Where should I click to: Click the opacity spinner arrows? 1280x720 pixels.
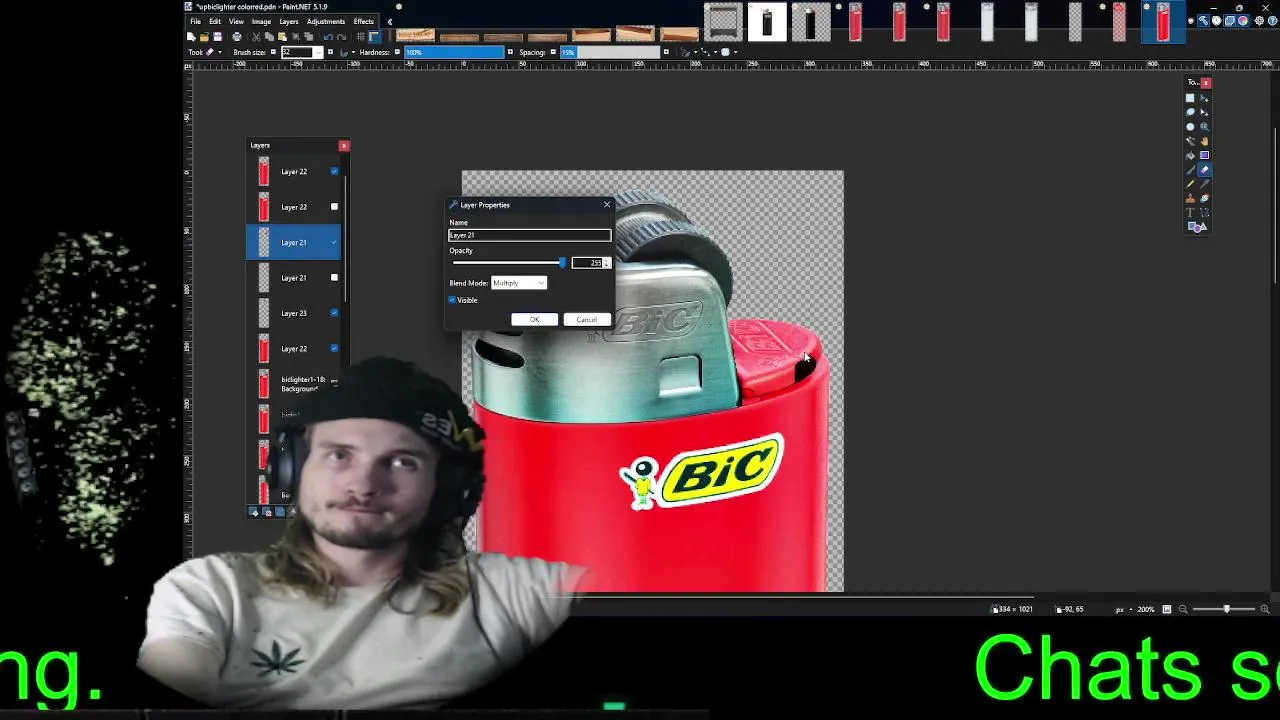coord(606,263)
